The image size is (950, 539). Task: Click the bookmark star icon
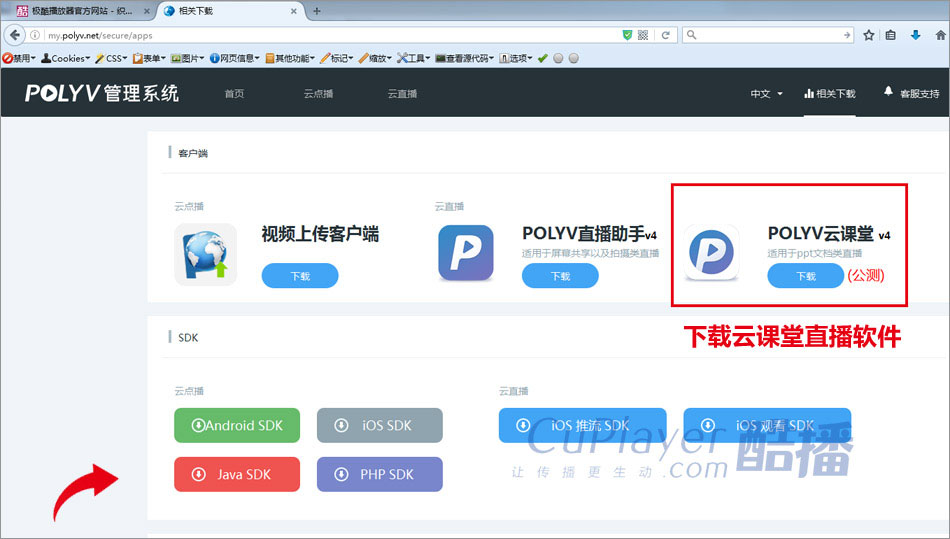(x=869, y=35)
